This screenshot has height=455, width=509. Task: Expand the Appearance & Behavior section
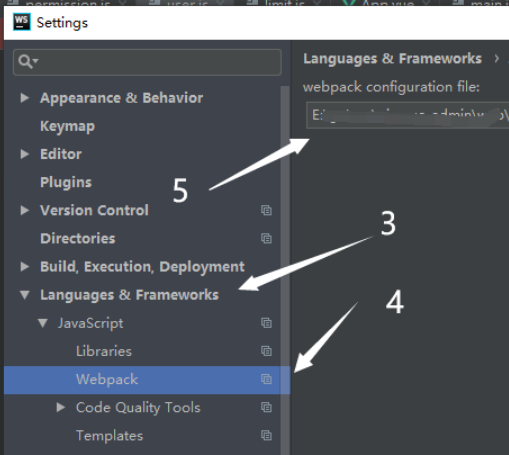click(x=24, y=98)
